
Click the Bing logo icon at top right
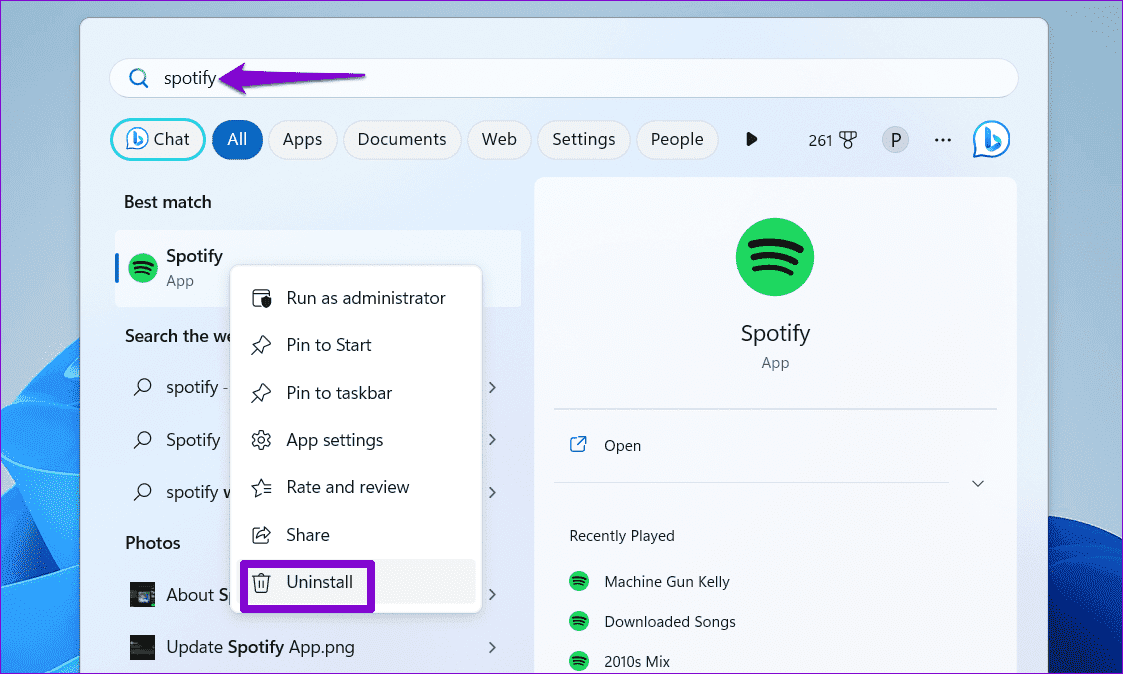[991, 139]
